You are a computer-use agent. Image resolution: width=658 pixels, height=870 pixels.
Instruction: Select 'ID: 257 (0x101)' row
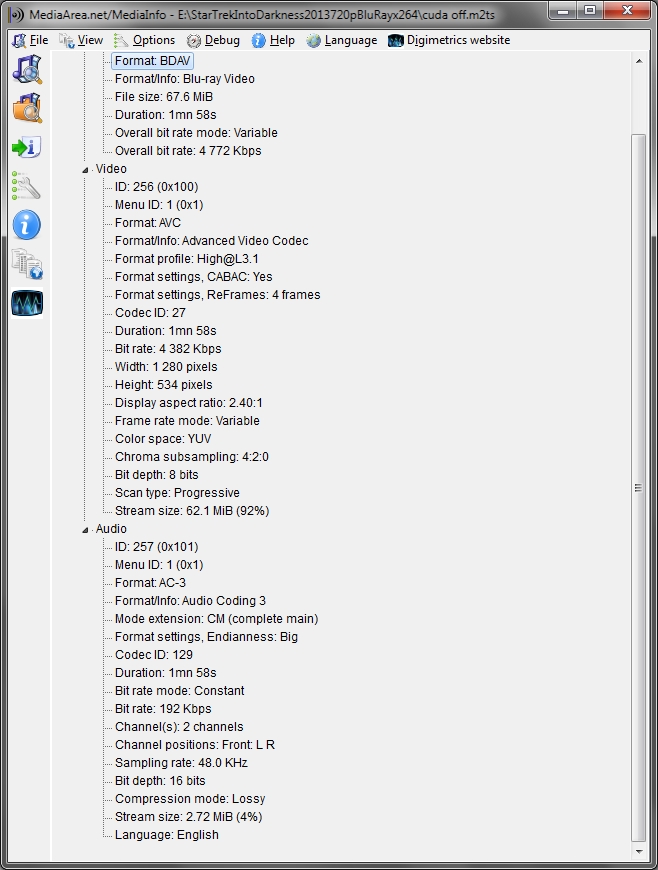[x=156, y=547]
